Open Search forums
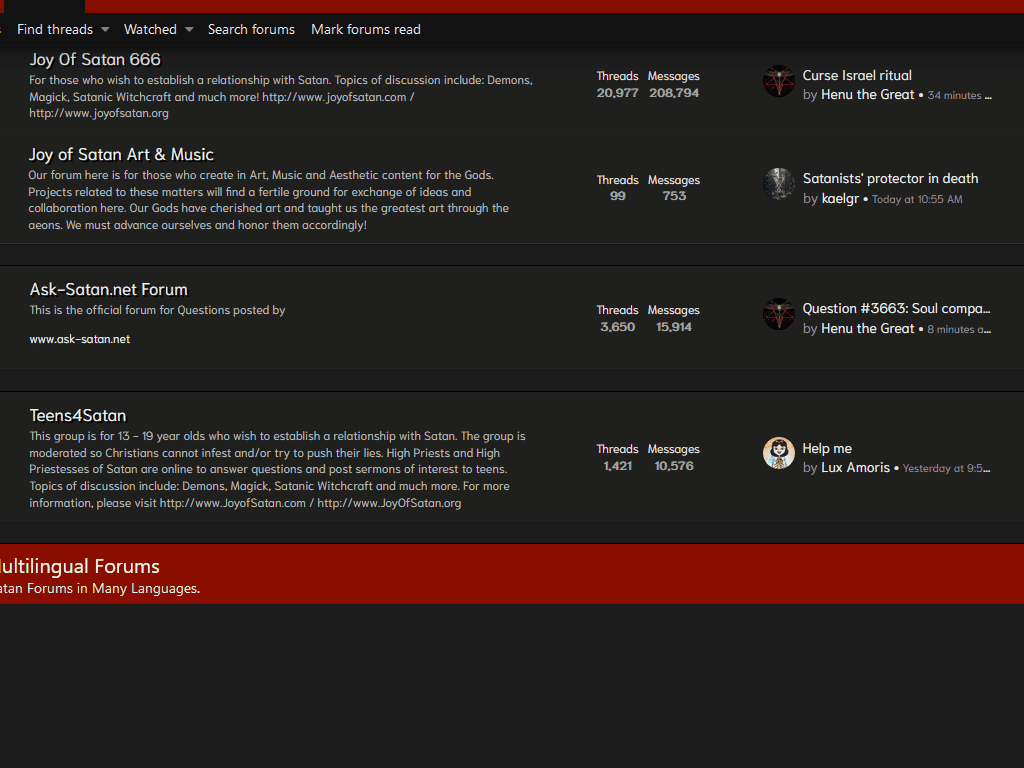 pos(251,29)
